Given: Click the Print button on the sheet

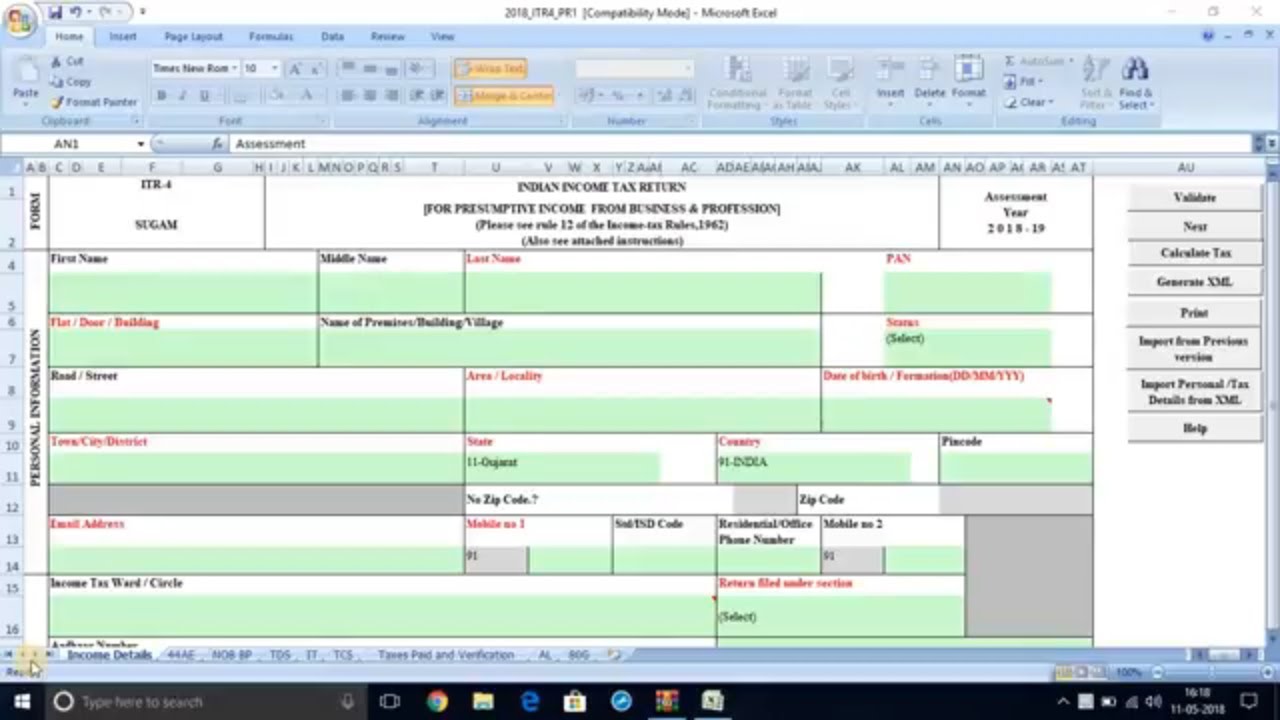Looking at the screenshot, I should [1195, 313].
